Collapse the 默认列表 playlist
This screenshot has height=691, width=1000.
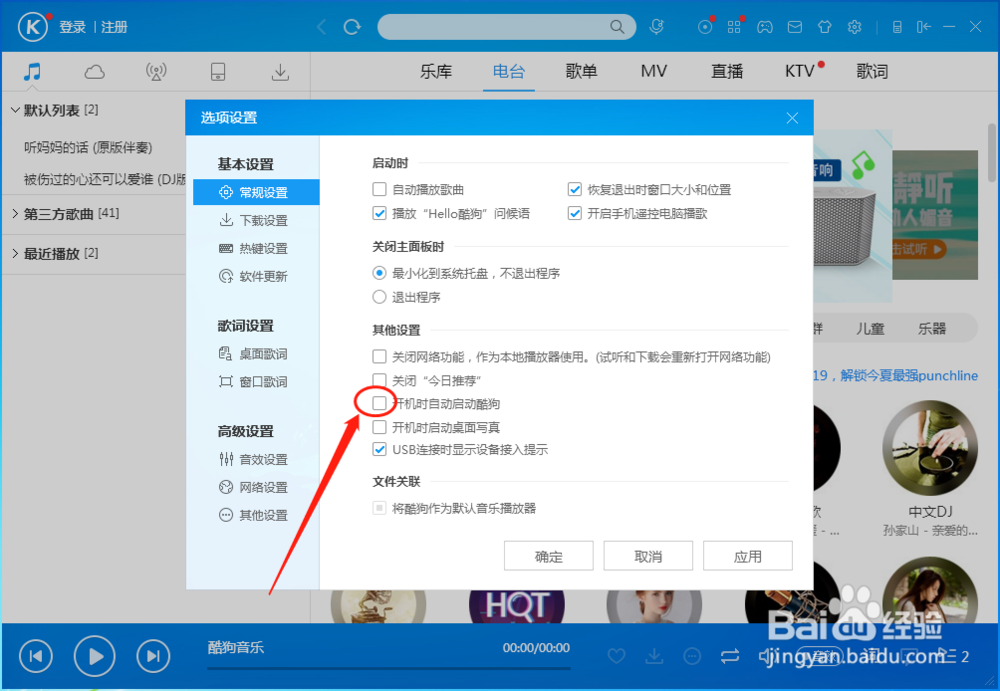point(15,110)
